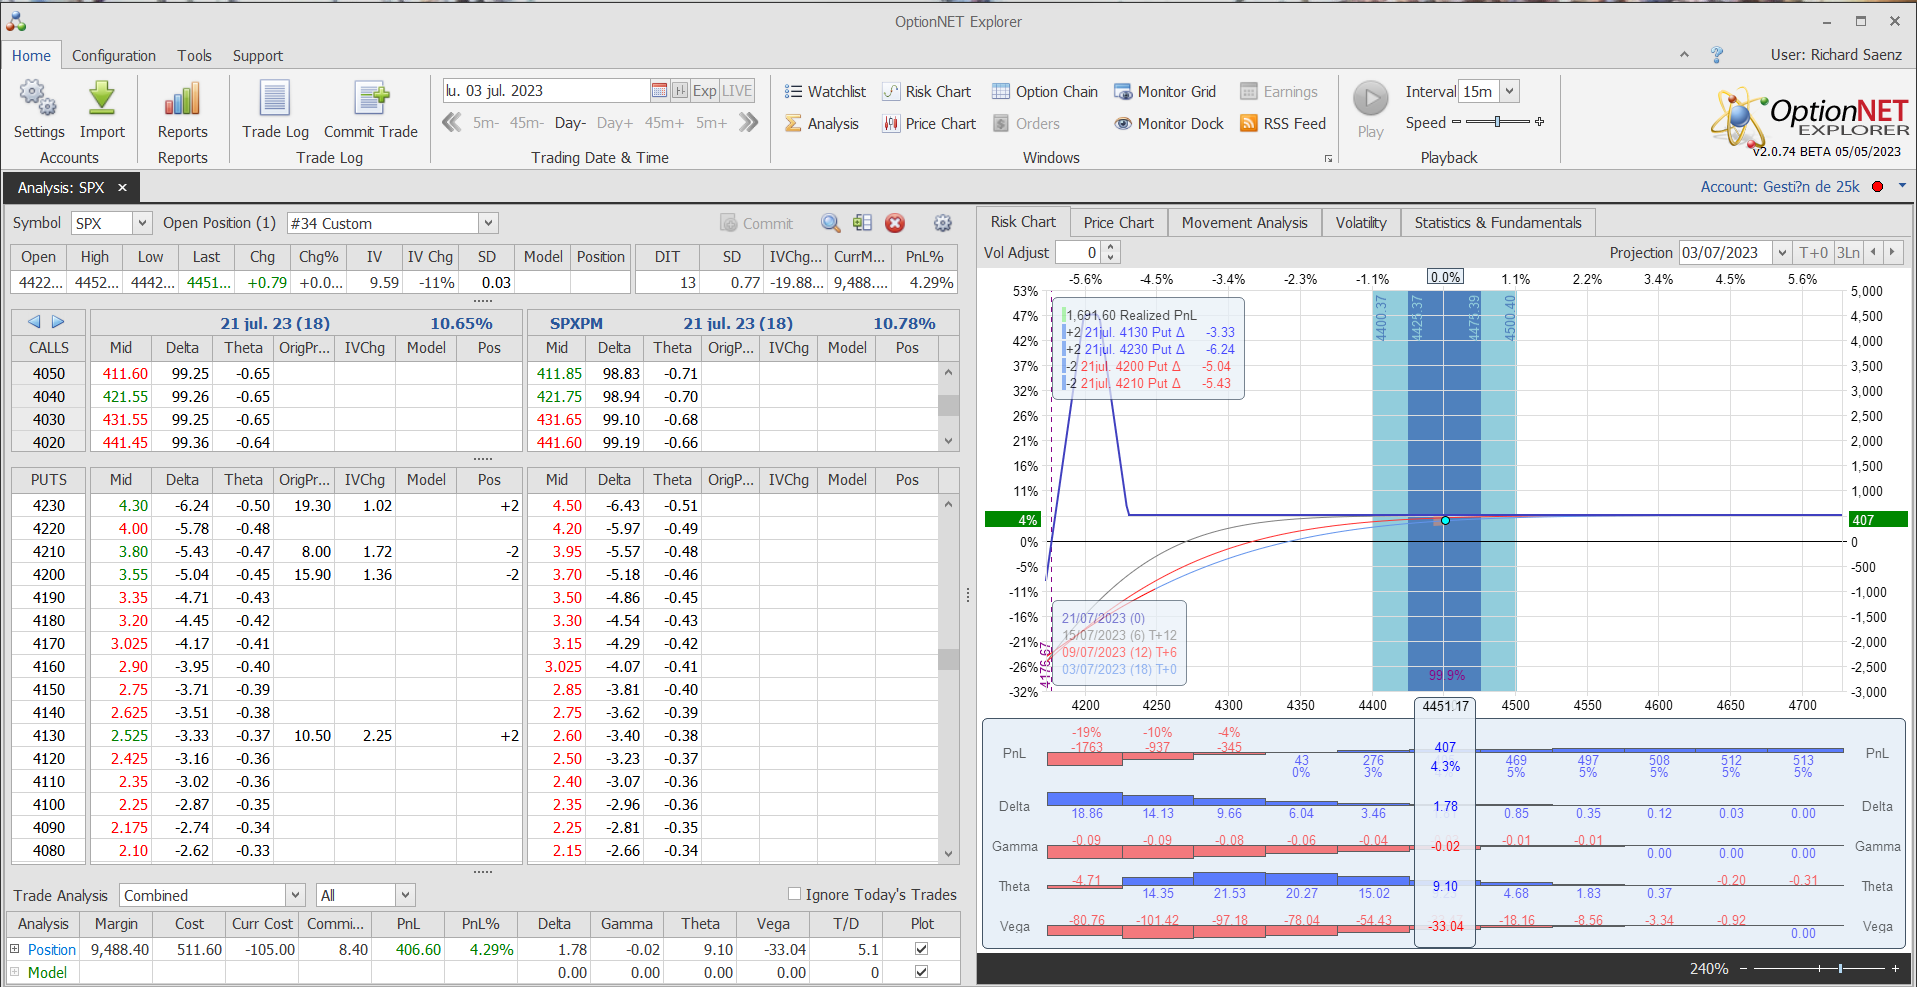Open the calendar date picker icon
Screen dimensions: 1917x987
[659, 91]
